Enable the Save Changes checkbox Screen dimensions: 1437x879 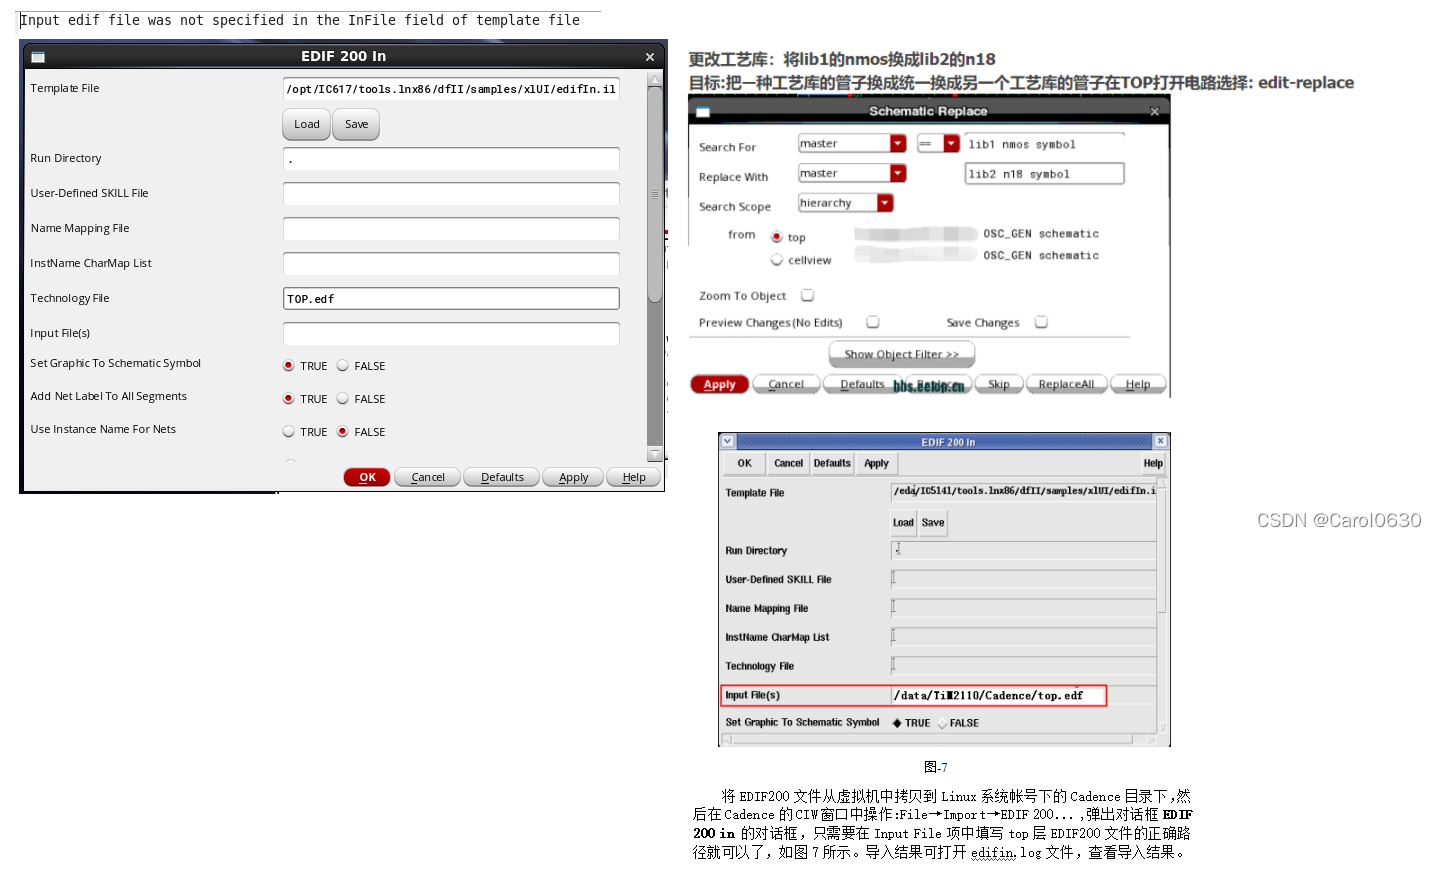pyautogui.click(x=1041, y=322)
